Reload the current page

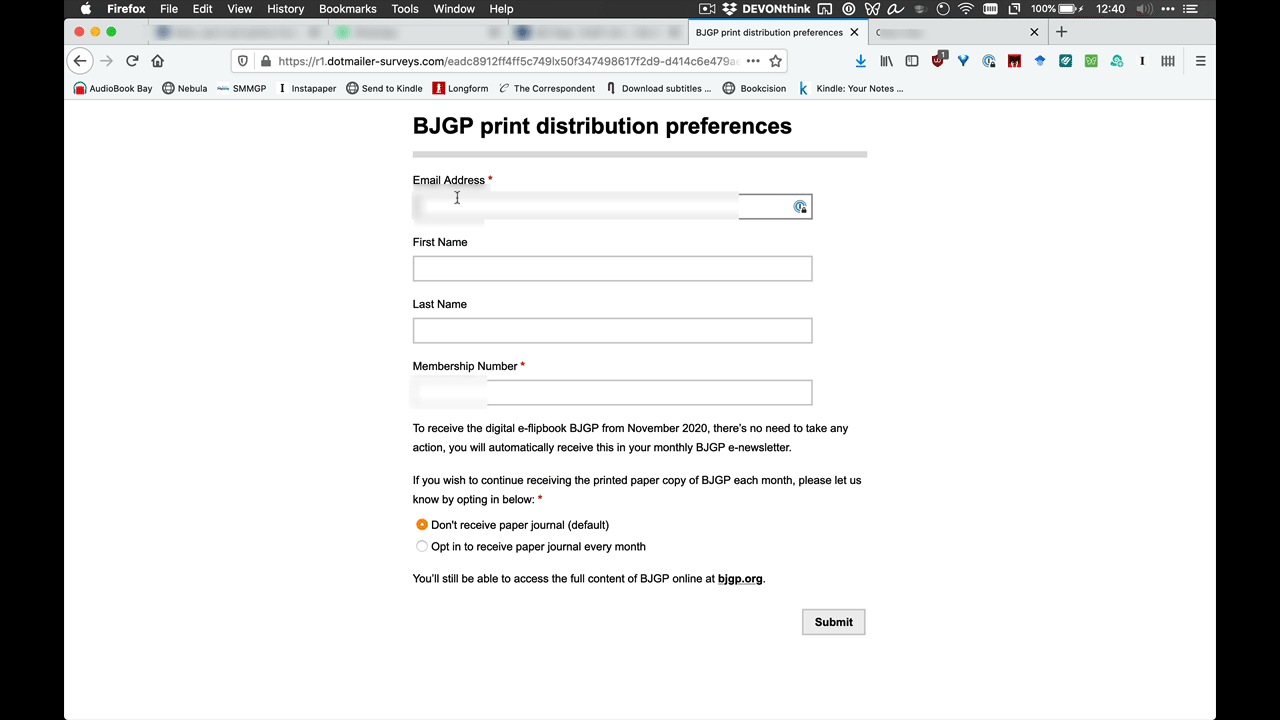[x=132, y=61]
